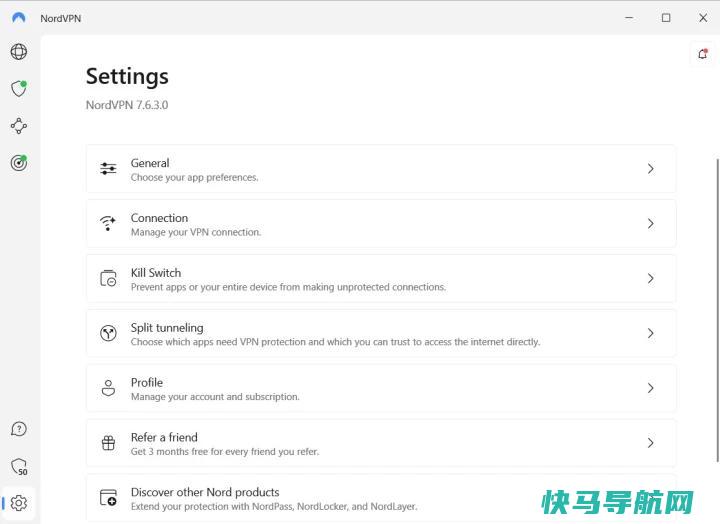Click the shield icon labeled 50
Viewport: 720px width, 524px height.
click(x=19, y=467)
